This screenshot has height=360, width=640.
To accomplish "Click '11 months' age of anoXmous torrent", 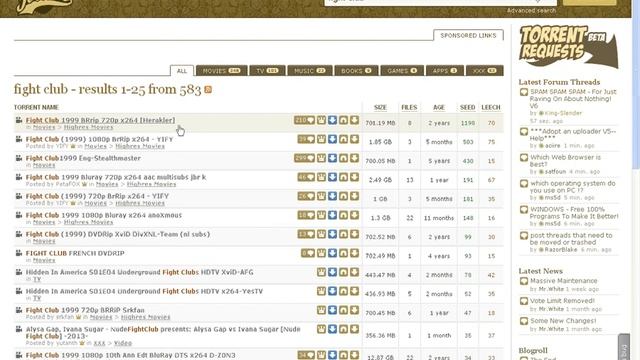I will 439,218.
